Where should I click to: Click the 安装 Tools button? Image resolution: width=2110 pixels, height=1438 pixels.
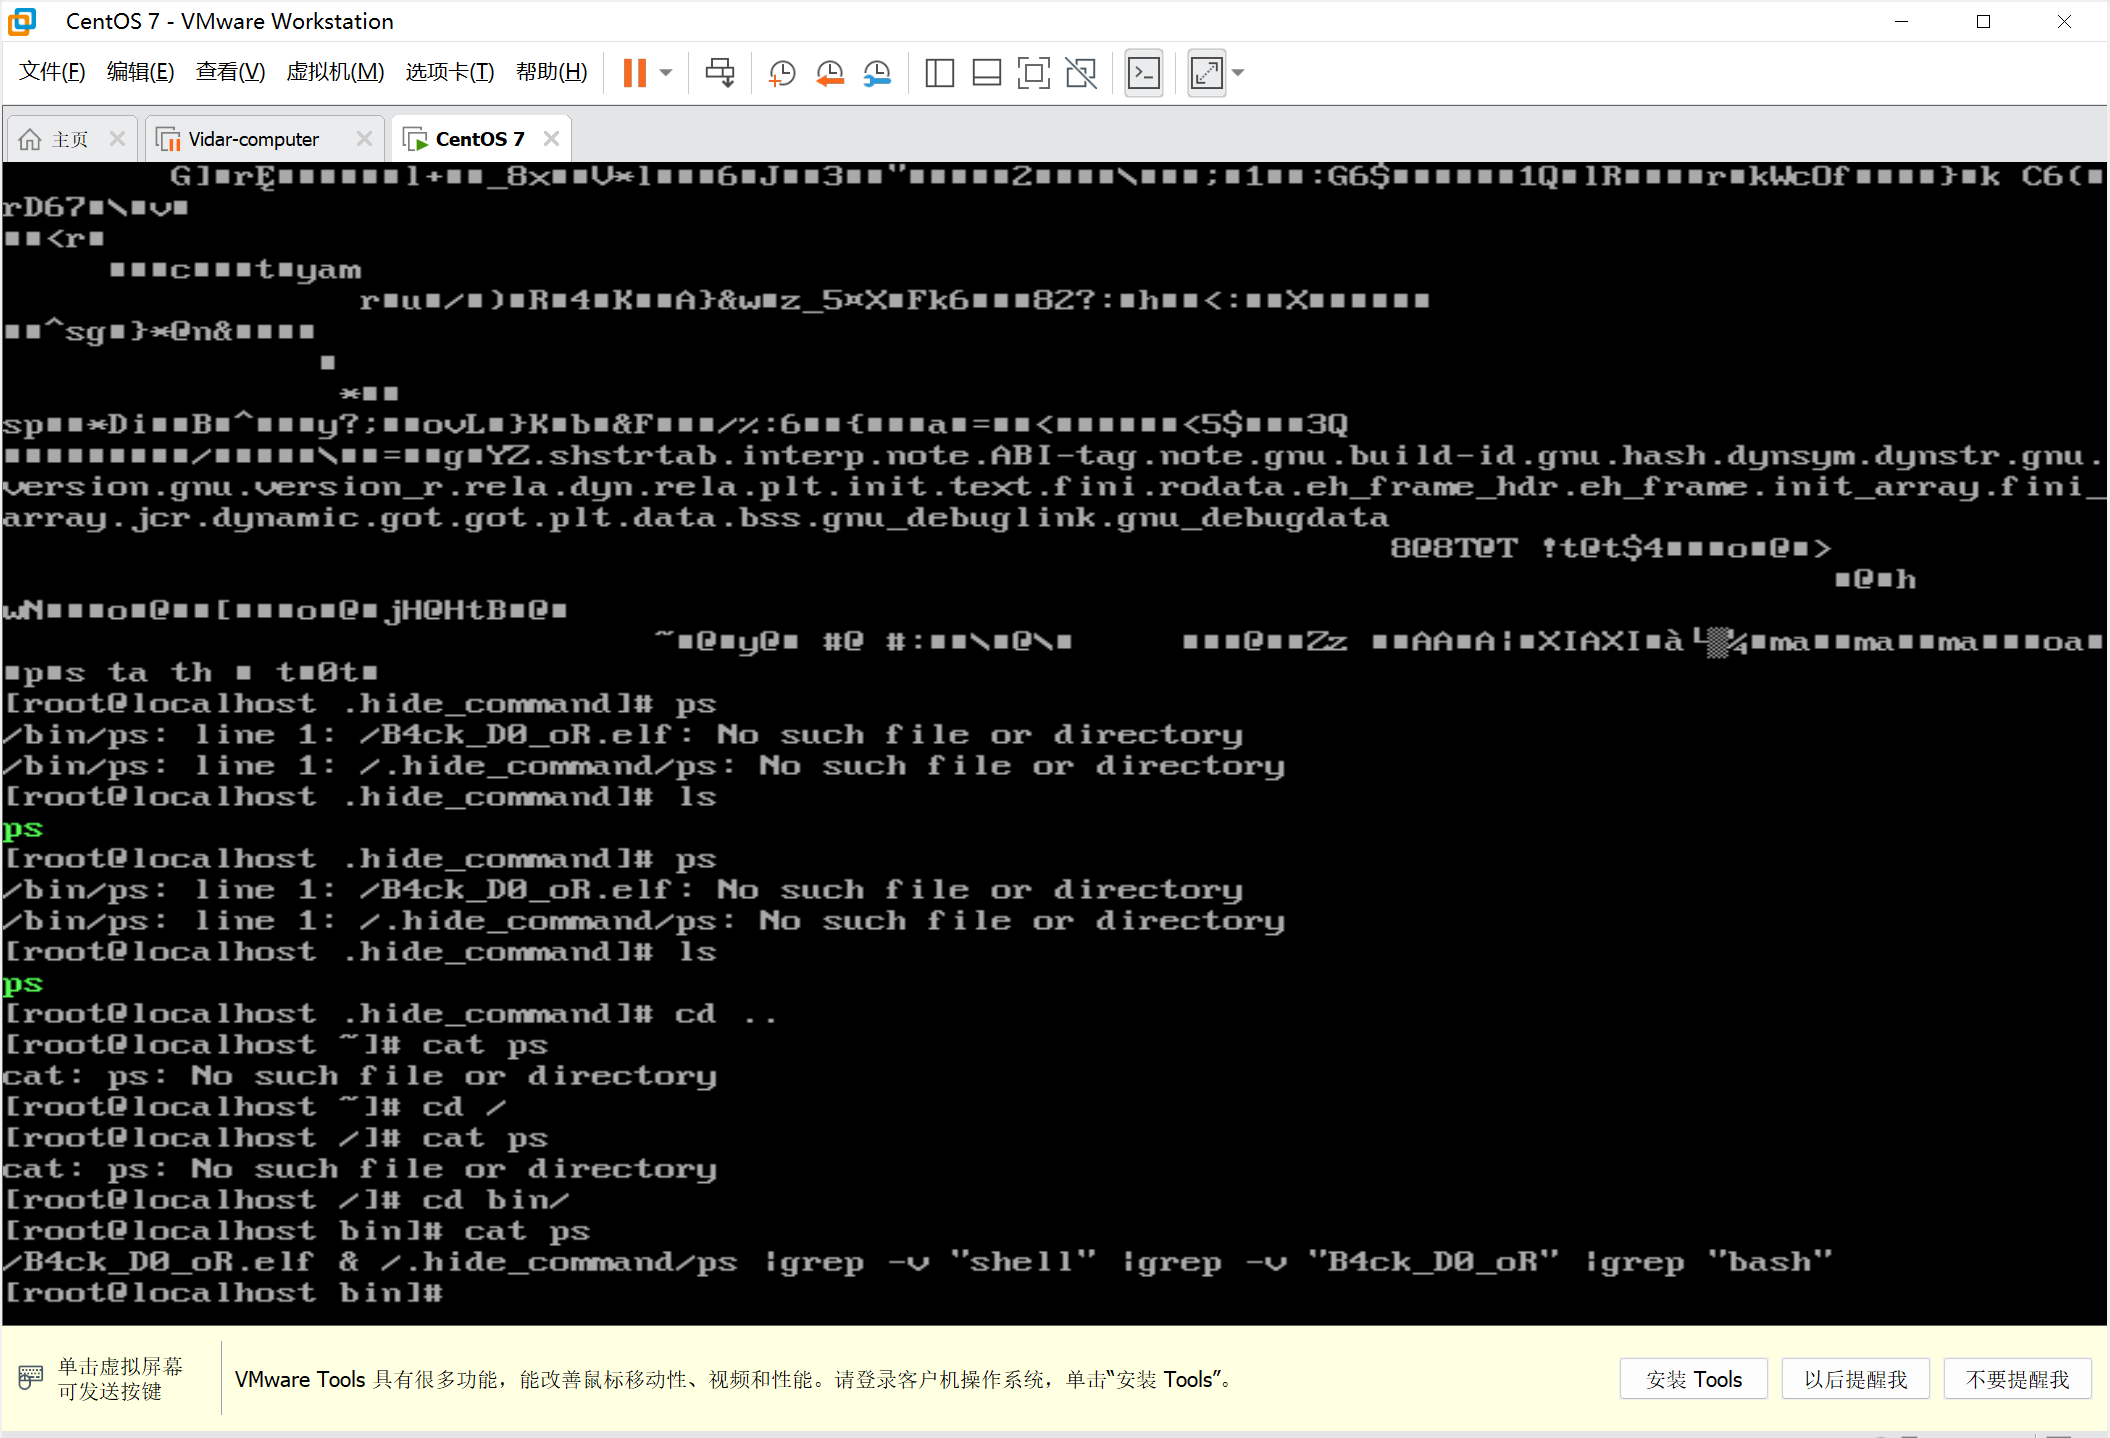(1693, 1379)
